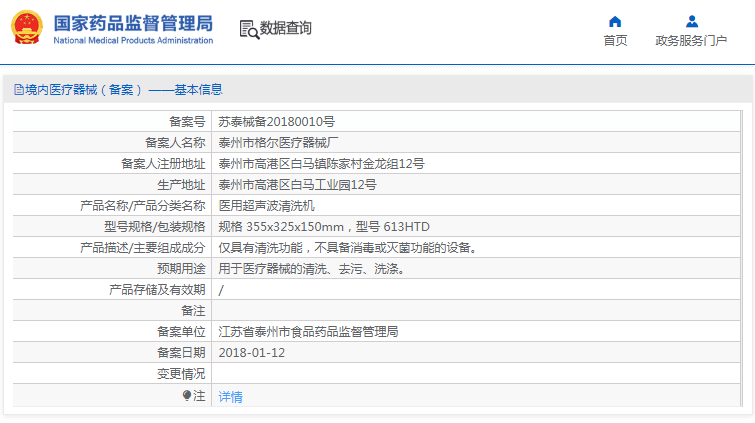The width and height of the screenshot is (755, 423).
Task: Click the National Medical Products Administration text
Action: pos(133,40)
